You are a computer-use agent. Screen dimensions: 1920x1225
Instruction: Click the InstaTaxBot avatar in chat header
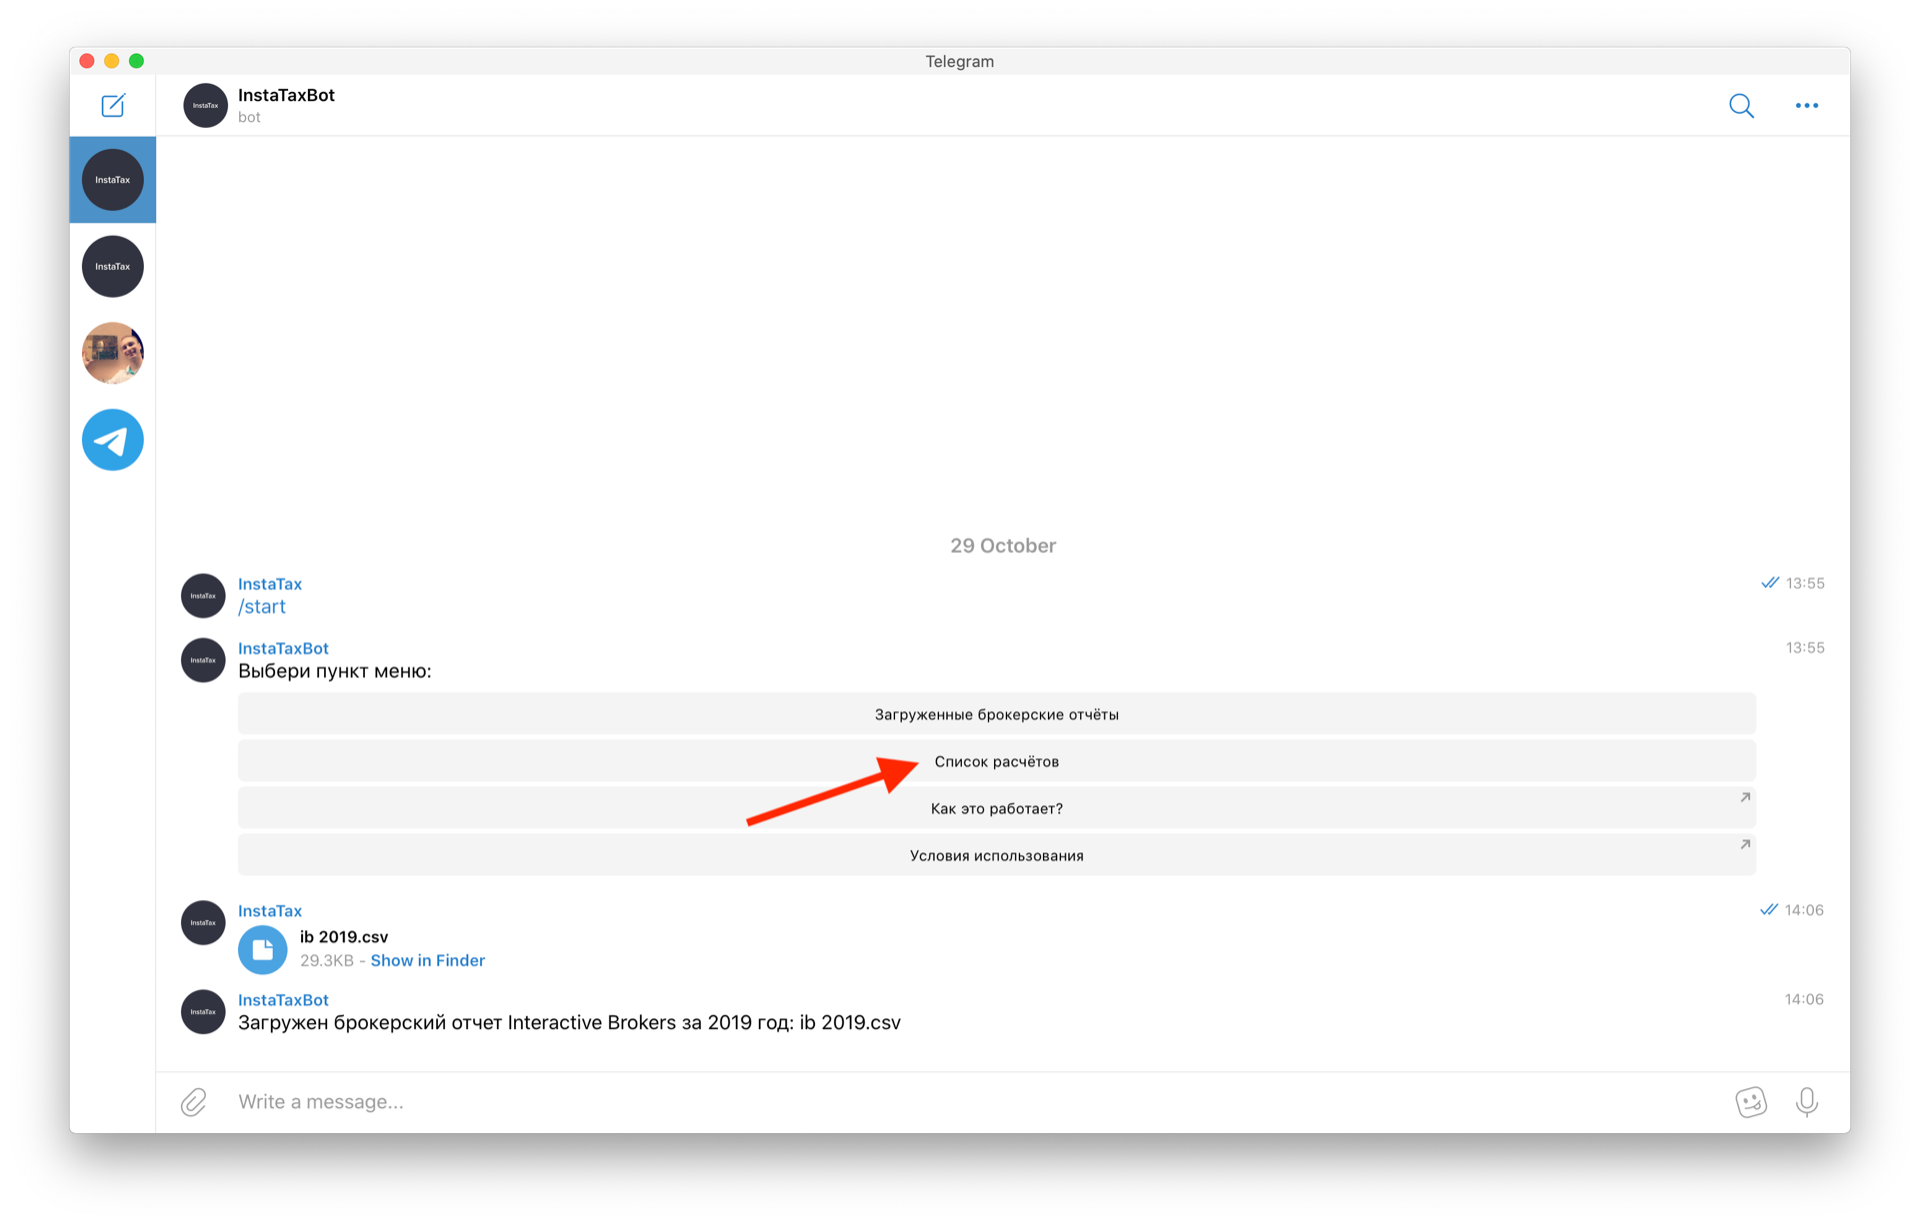pyautogui.click(x=205, y=105)
